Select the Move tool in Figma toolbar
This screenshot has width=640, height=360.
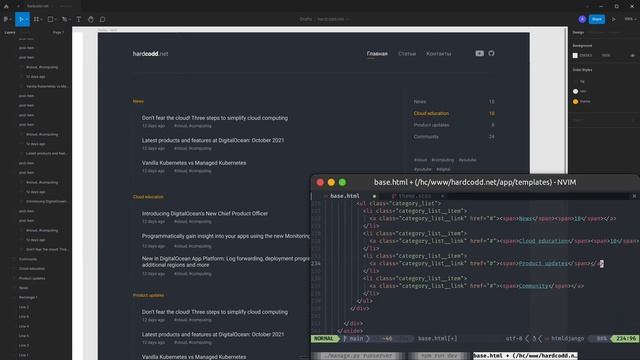pos(21,19)
